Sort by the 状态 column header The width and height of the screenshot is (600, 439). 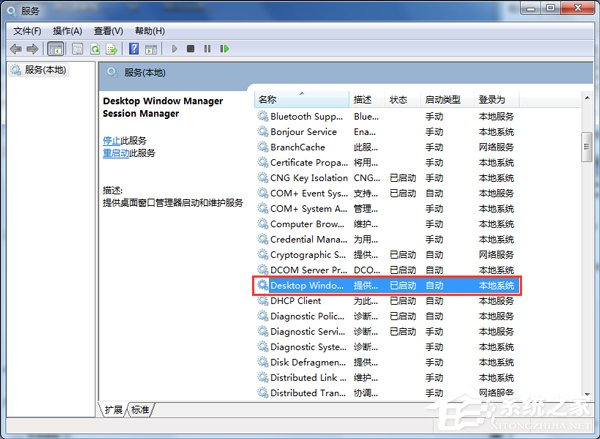(x=403, y=100)
